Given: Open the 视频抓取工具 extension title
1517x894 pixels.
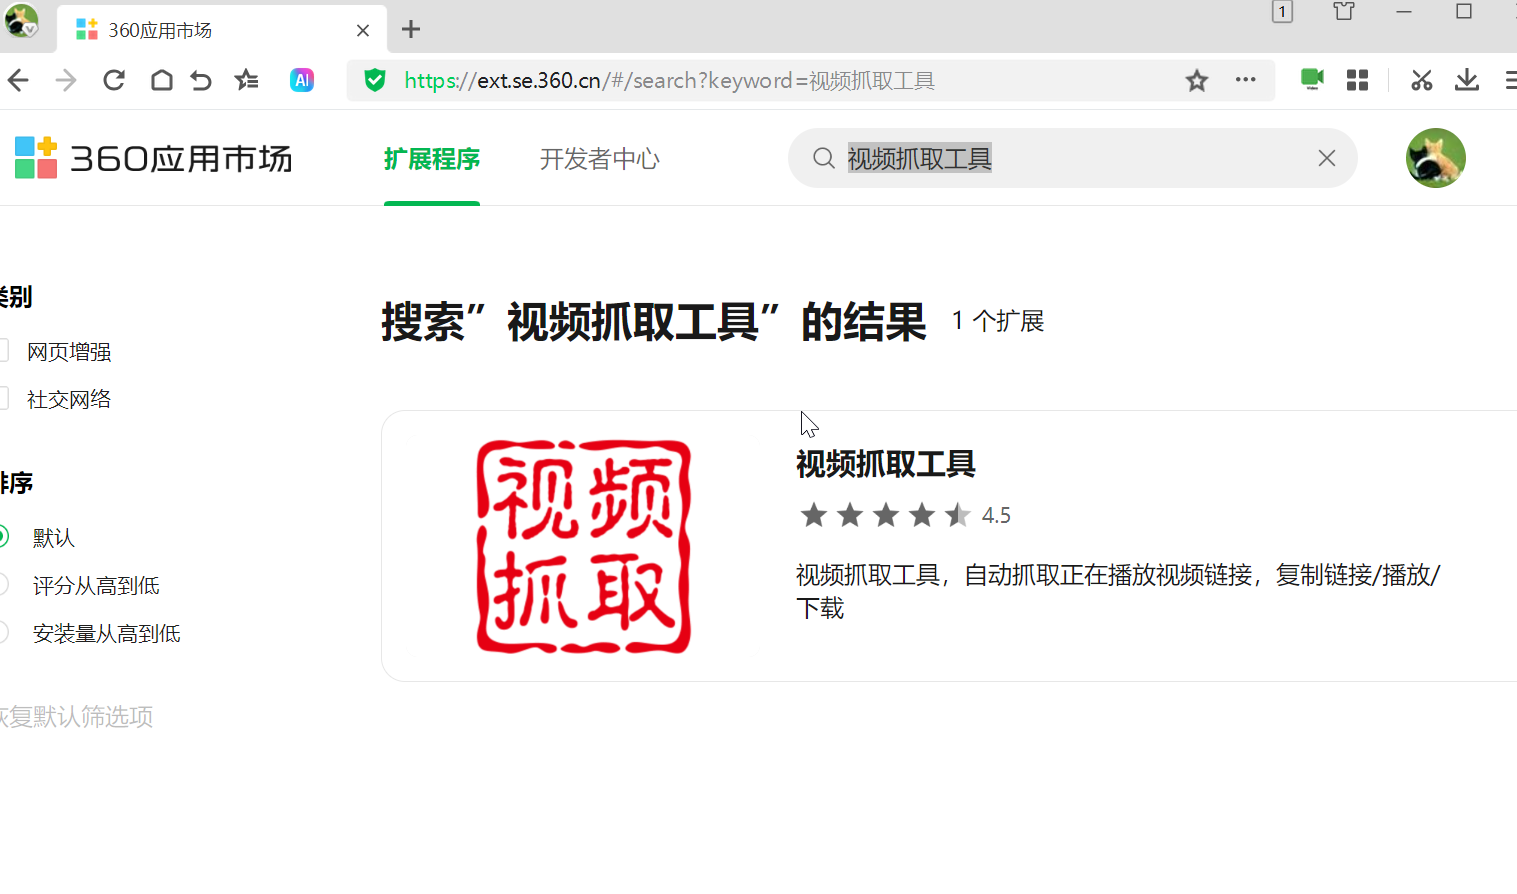Looking at the screenshot, I should [886, 464].
